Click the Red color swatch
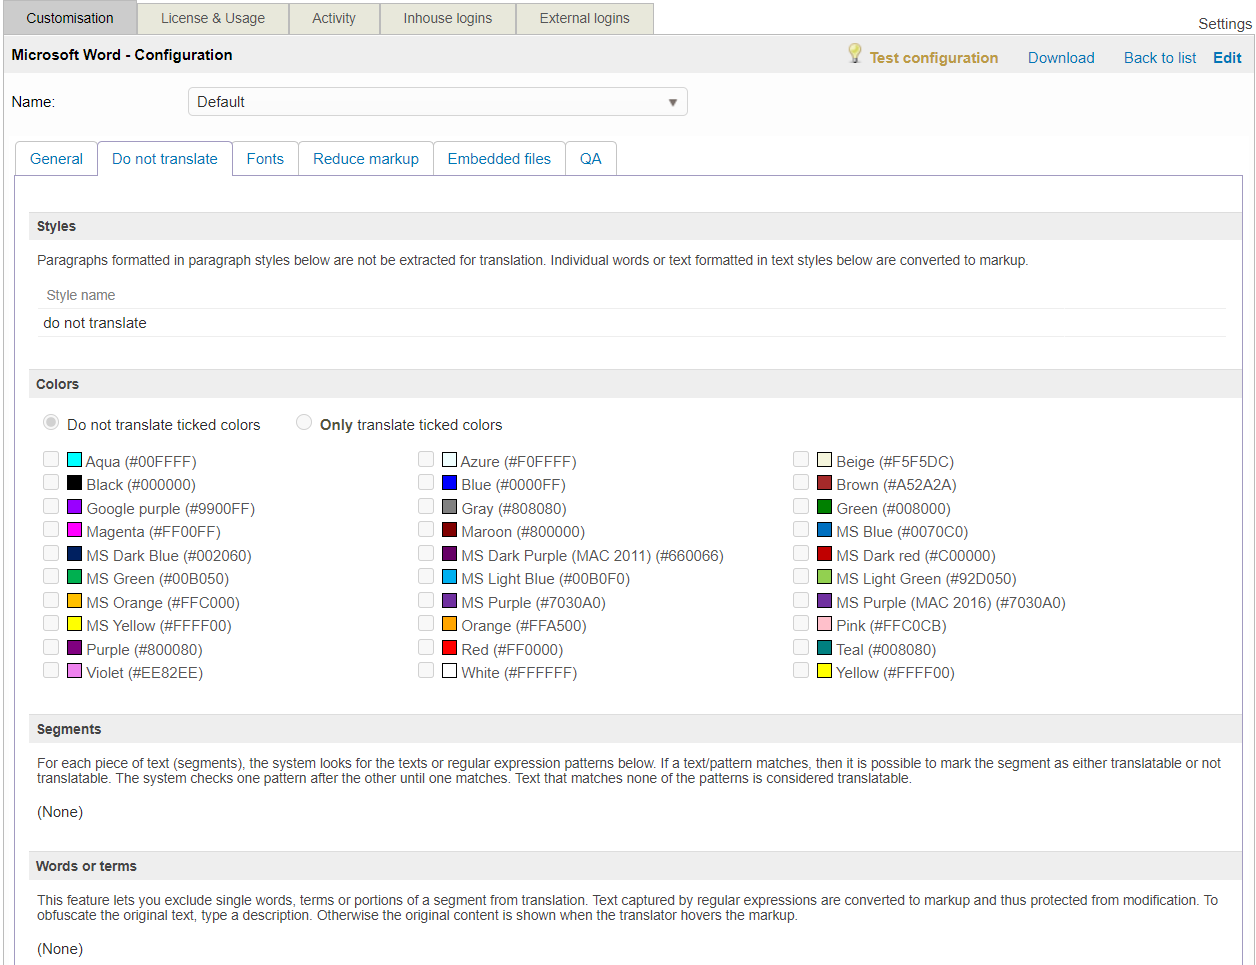Viewport: 1256px width, 965px height. 449,648
